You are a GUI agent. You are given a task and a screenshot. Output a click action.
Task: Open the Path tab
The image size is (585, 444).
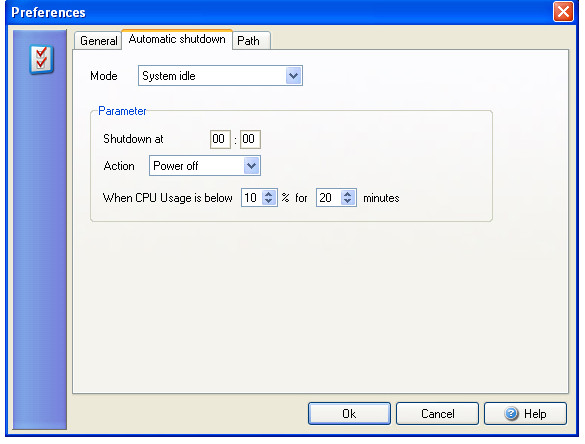(x=251, y=40)
